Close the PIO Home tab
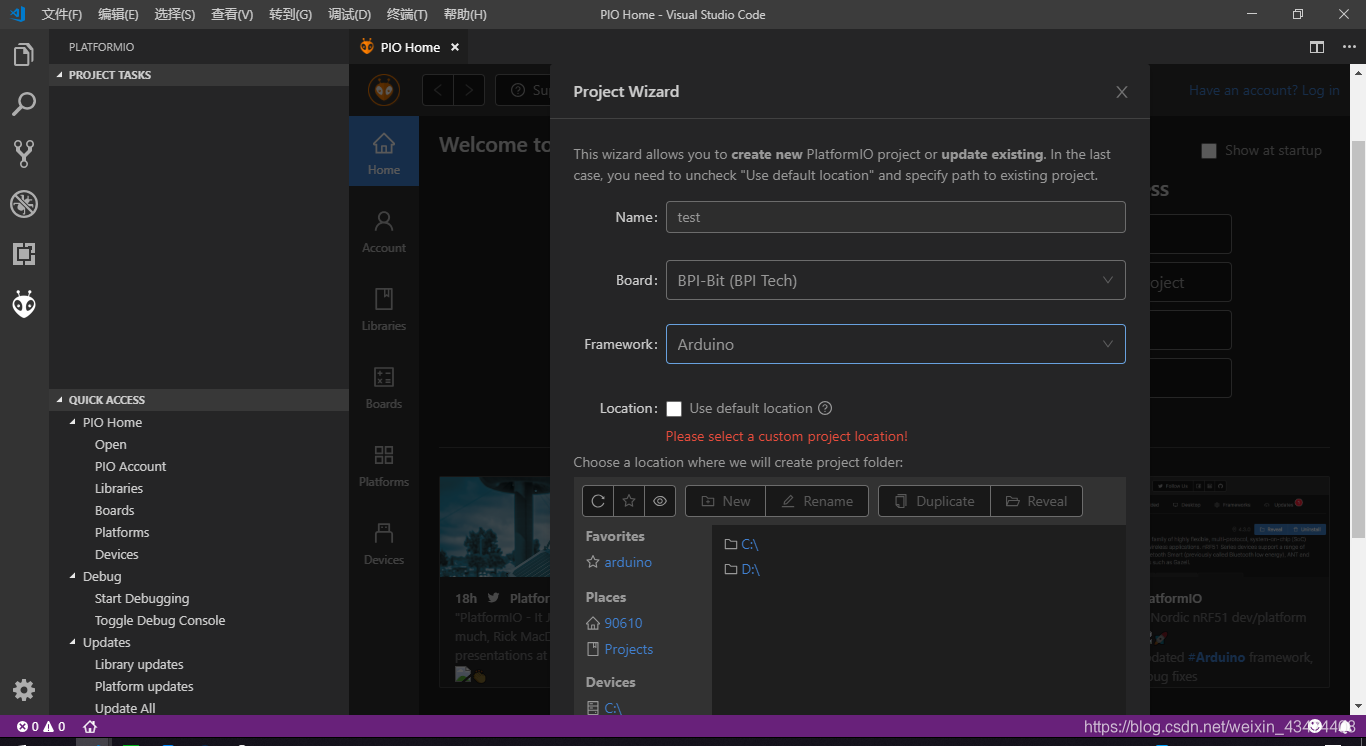 point(454,47)
